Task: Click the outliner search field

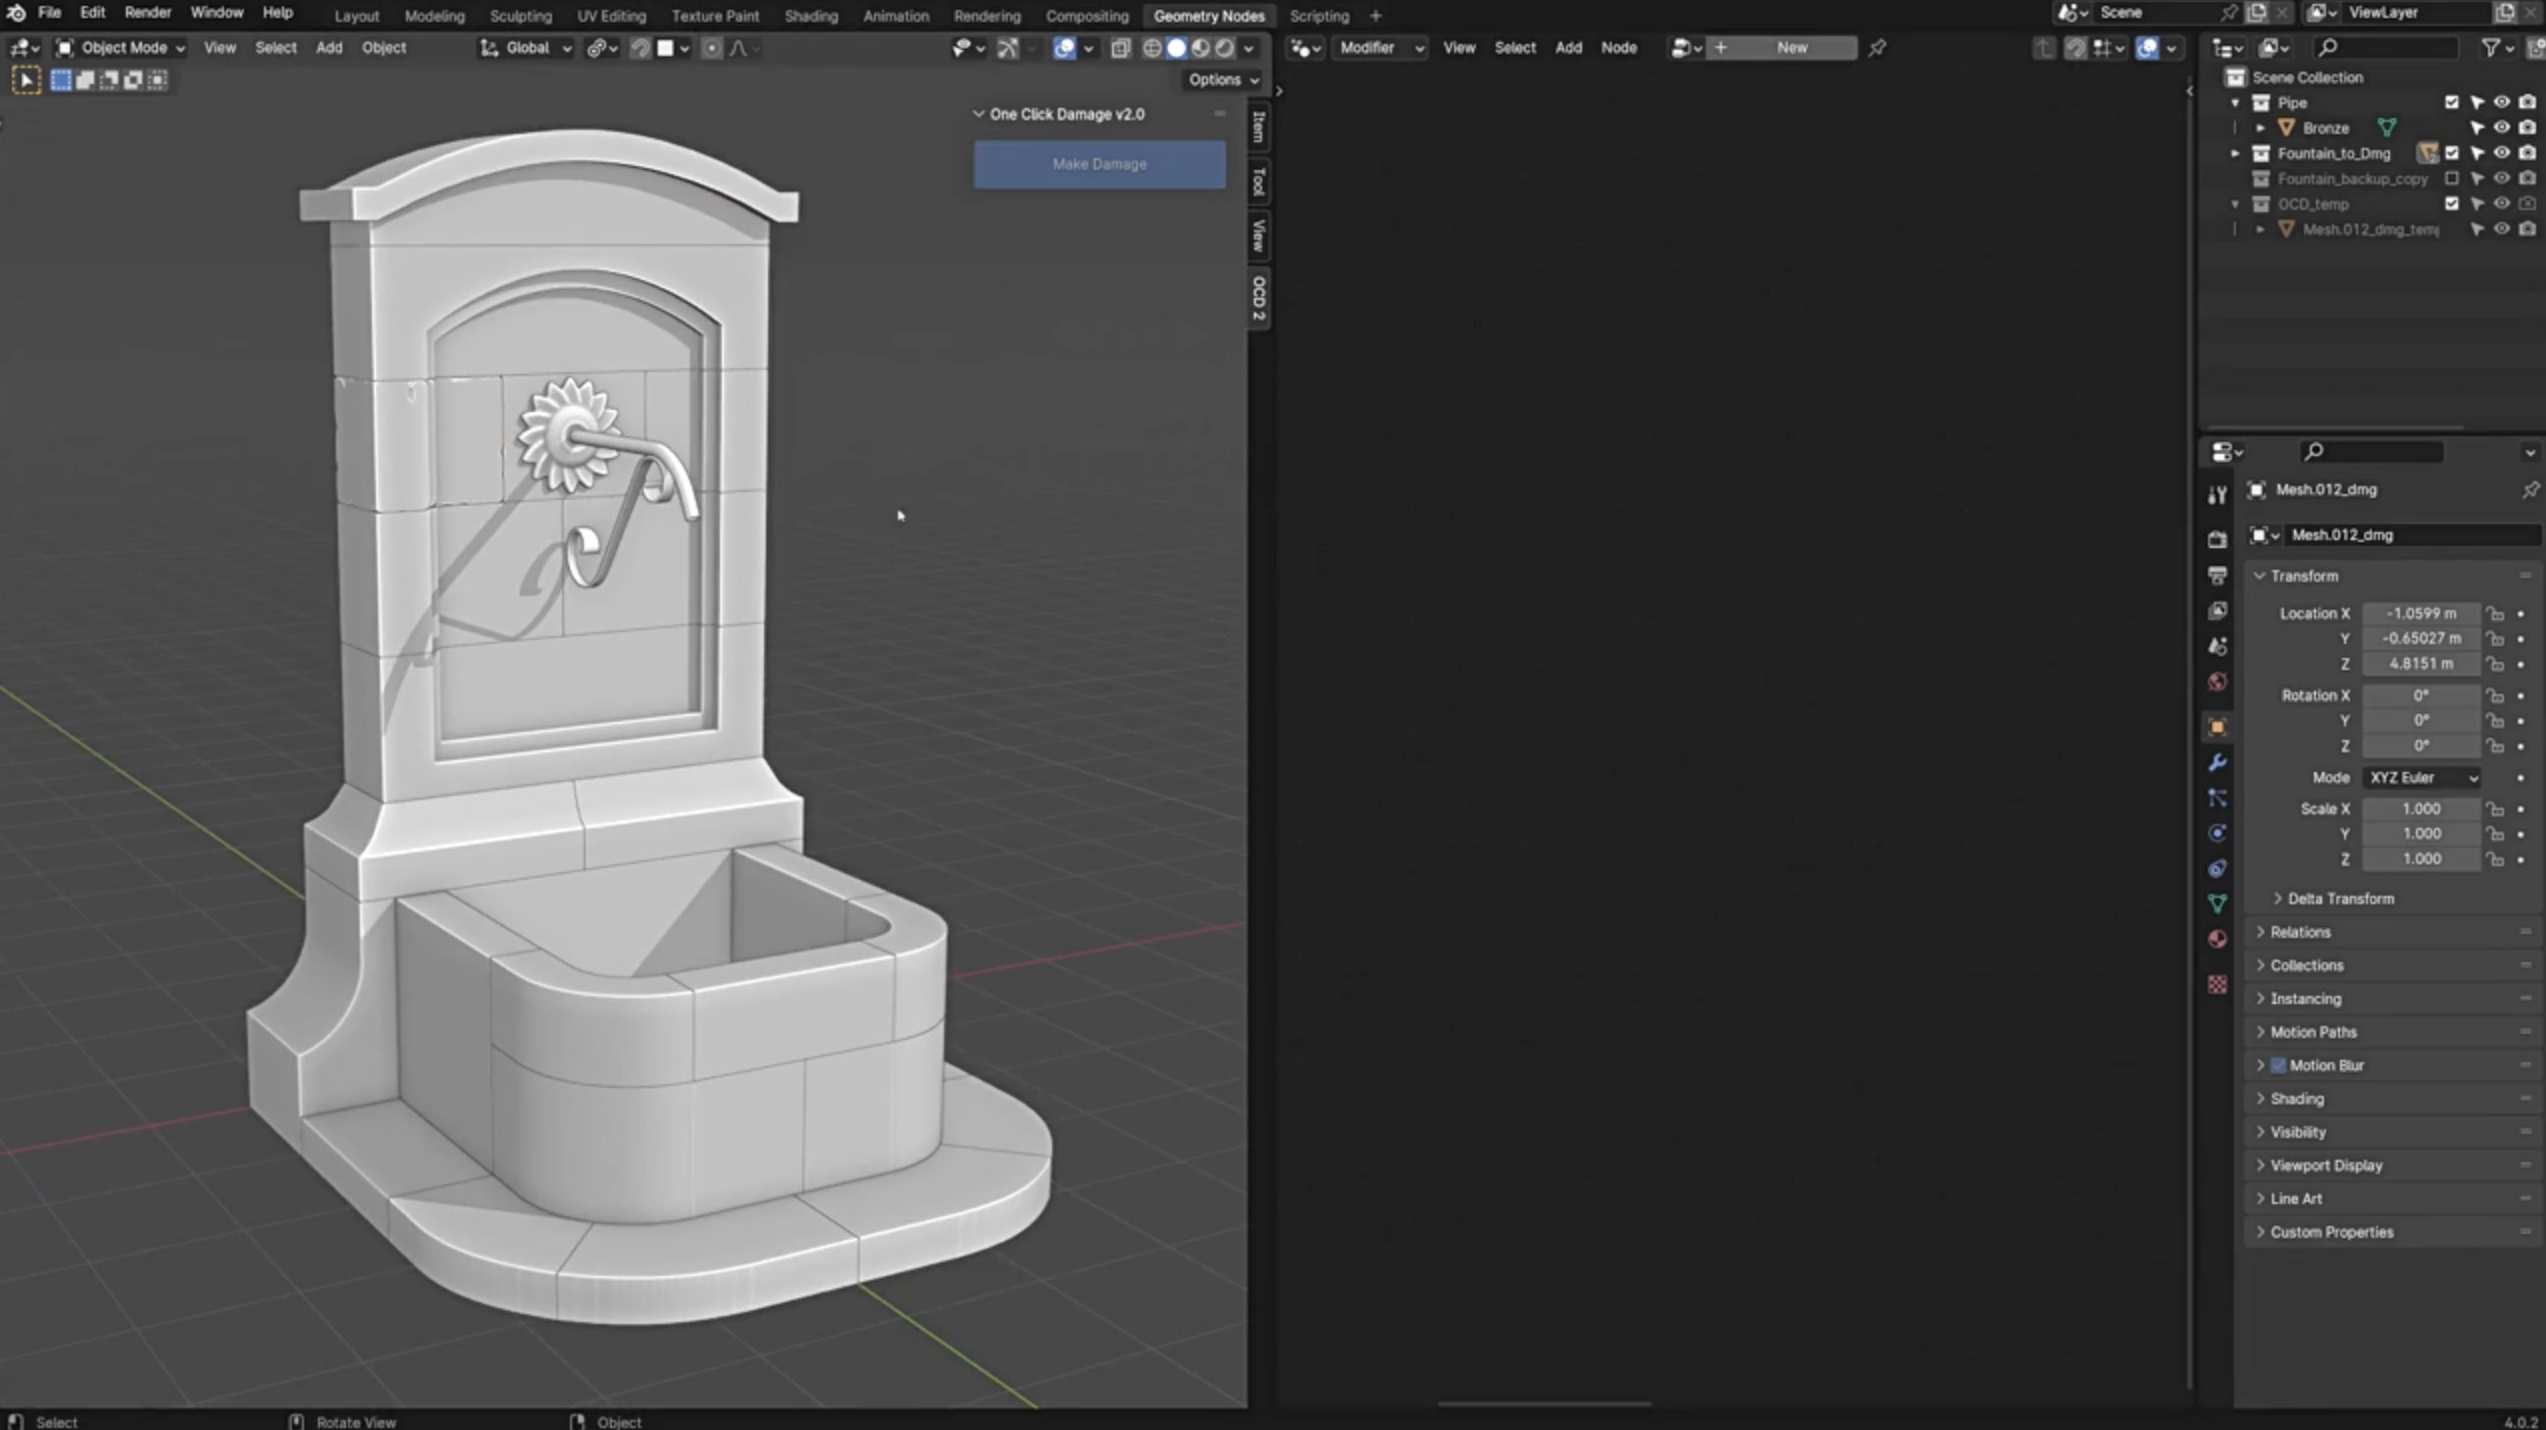Action: point(2390,48)
